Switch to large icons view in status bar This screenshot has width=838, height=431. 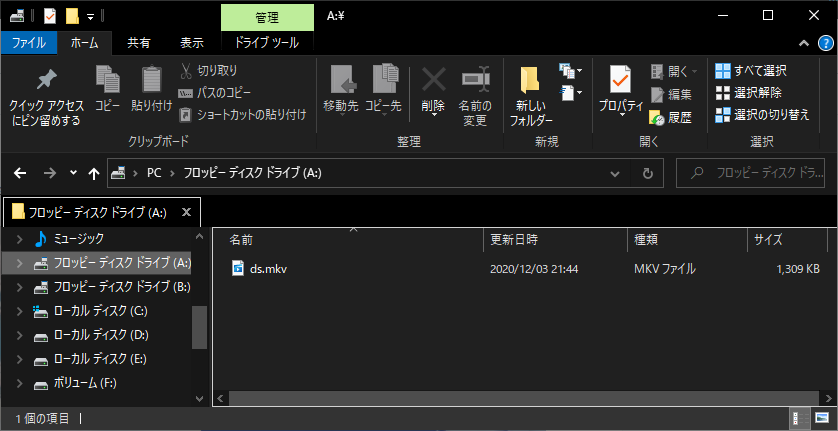tap(823, 418)
